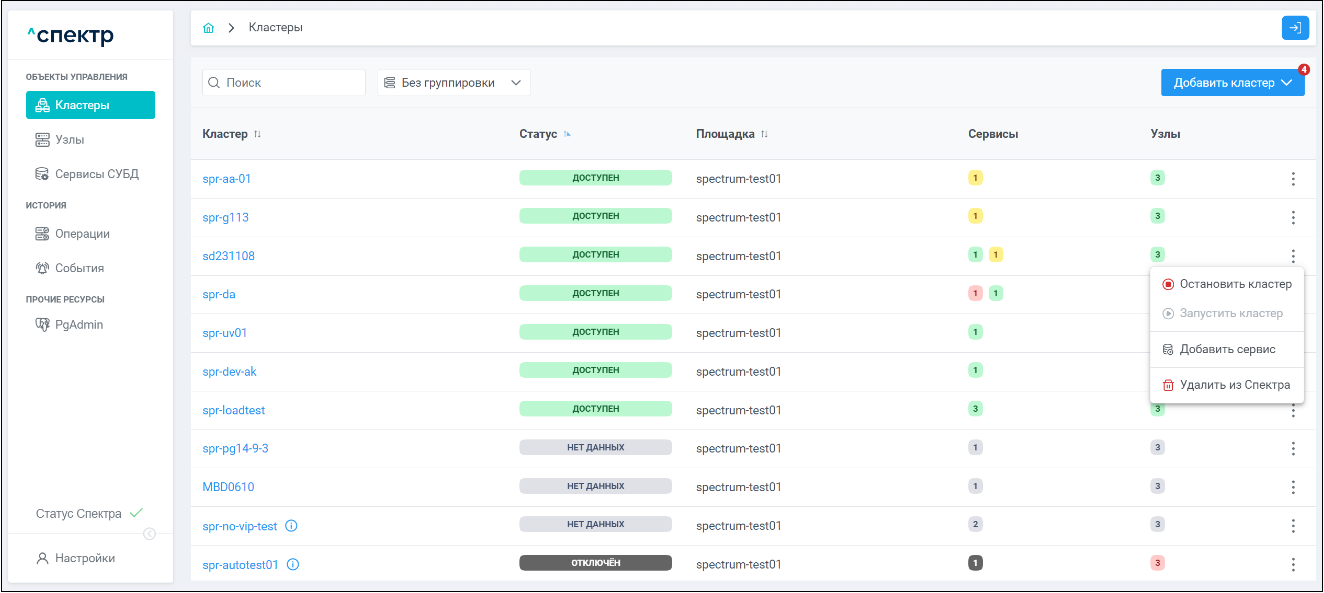Select Удалить из Спектра menu option
This screenshot has height=593, width=1324.
pyautogui.click(x=1234, y=385)
